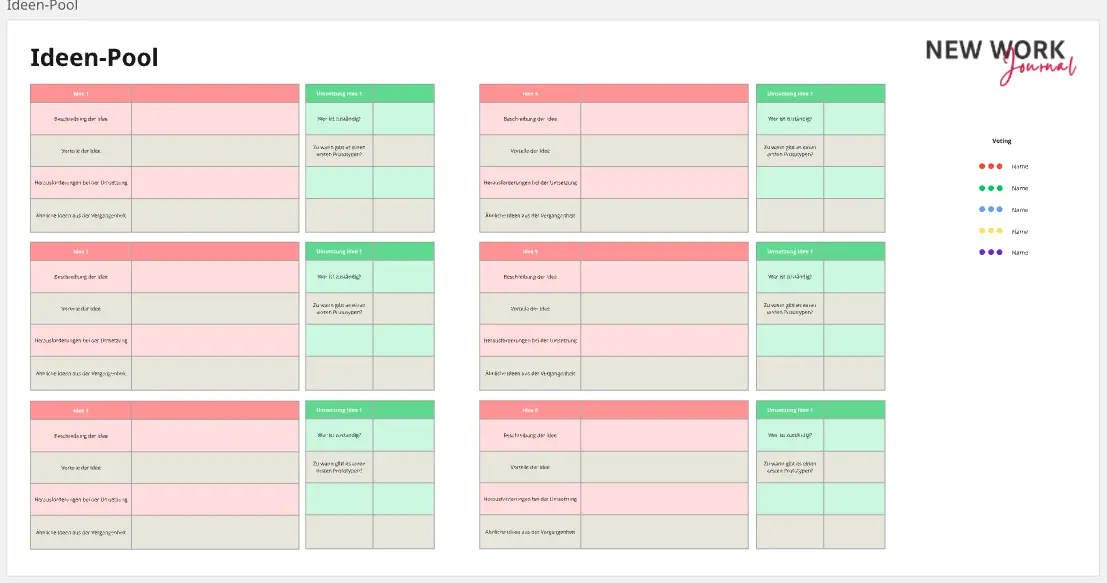Select the Ideen-Pool board heading
The image size is (1107, 583).
coord(94,58)
